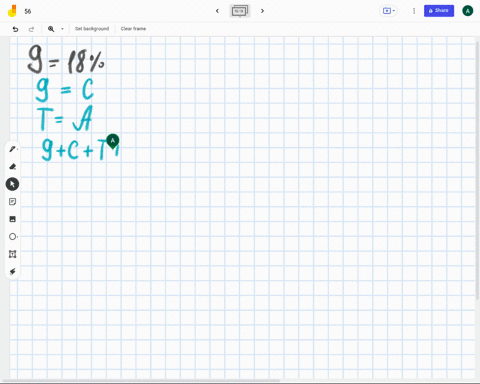Click Clear frame
Screen dimensions: 480x384
pyautogui.click(x=133, y=29)
